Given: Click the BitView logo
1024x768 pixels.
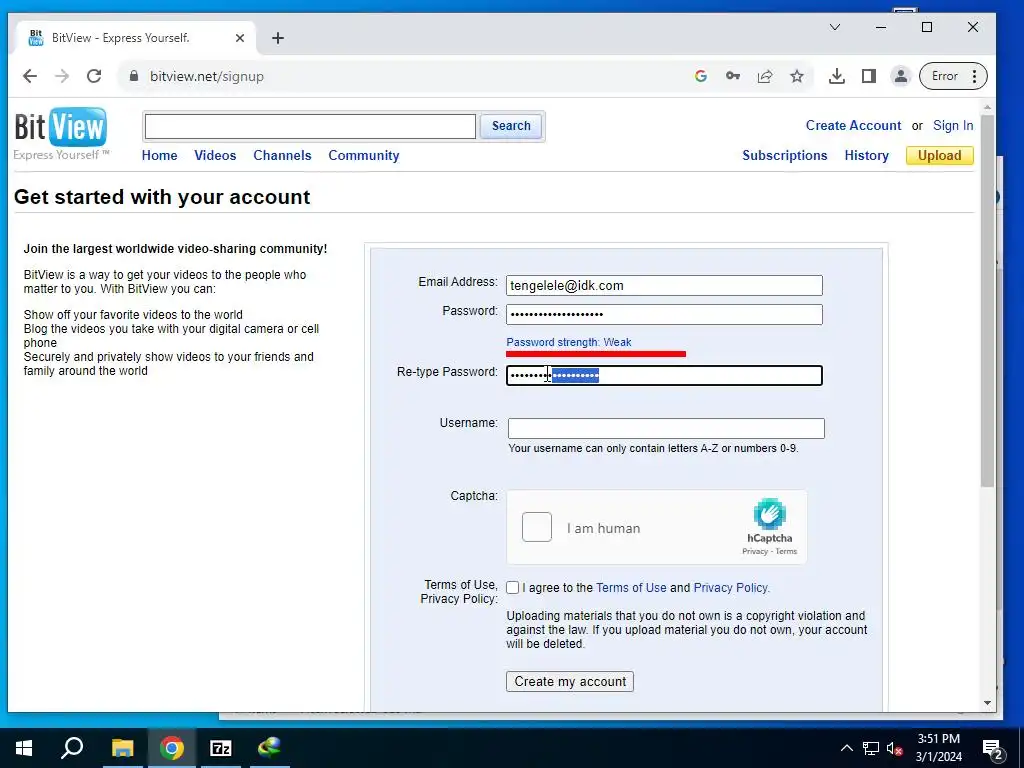Looking at the screenshot, I should (x=61, y=134).
